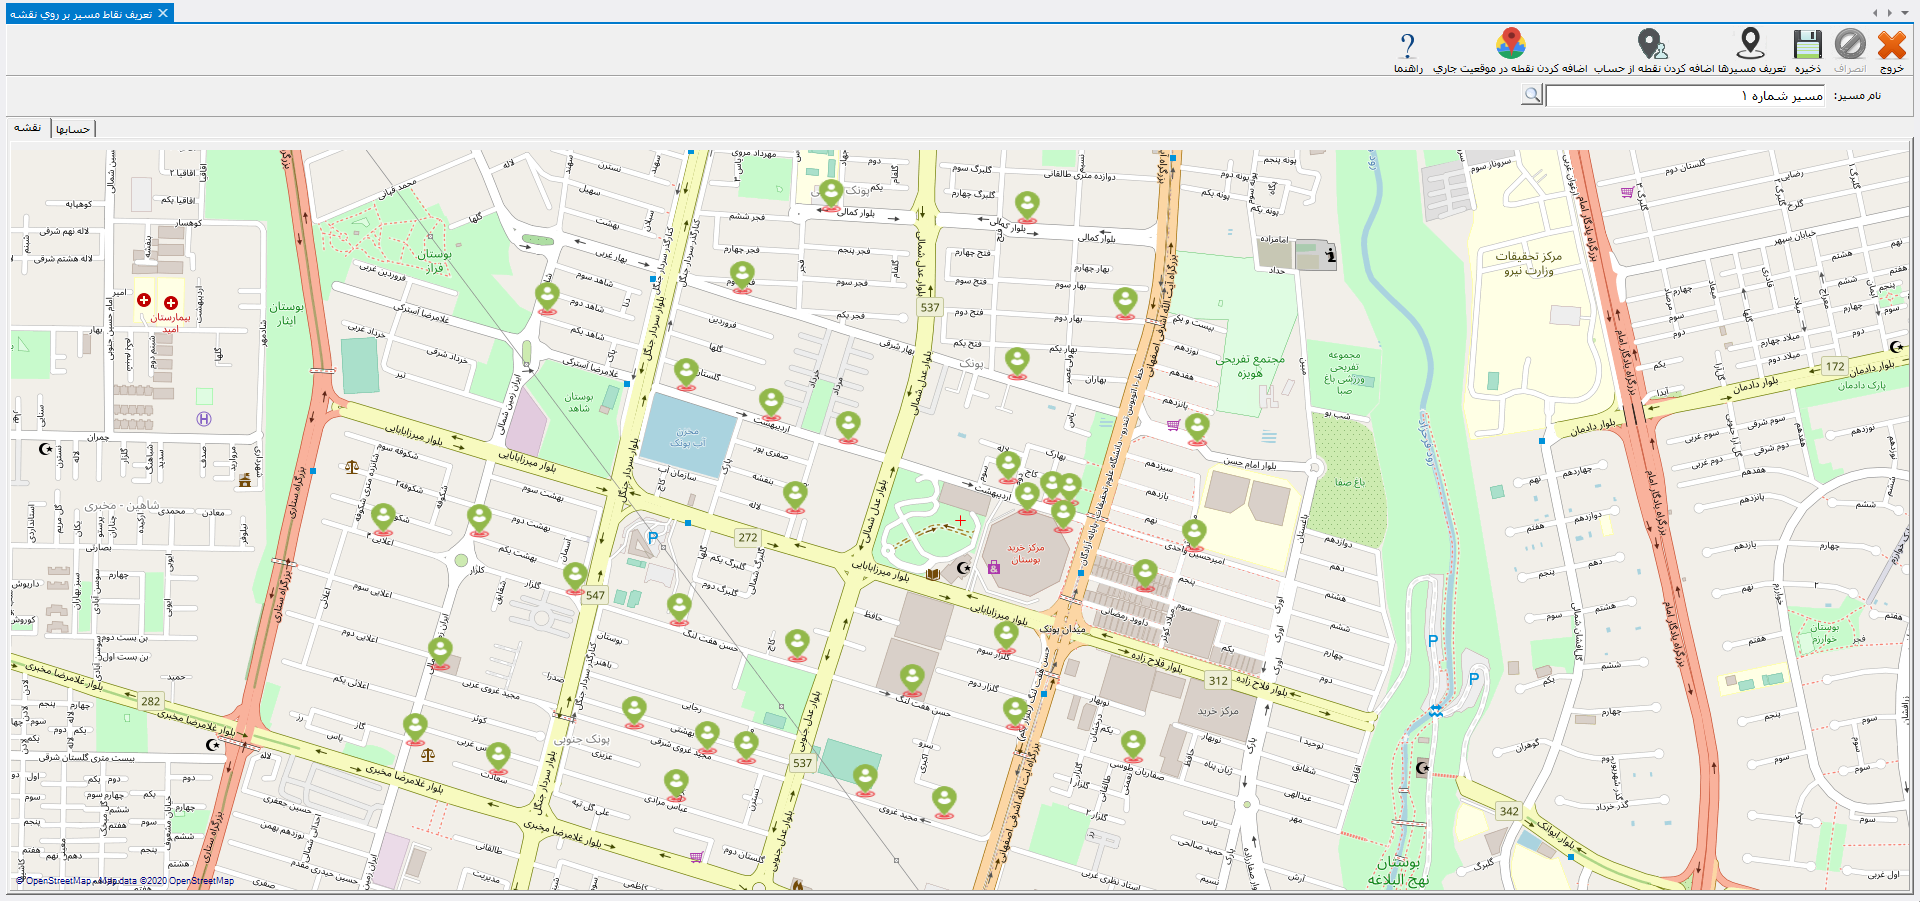1920x902 pixels.
Task: Save the route with the floppy disk icon
Action: (x=1807, y=46)
